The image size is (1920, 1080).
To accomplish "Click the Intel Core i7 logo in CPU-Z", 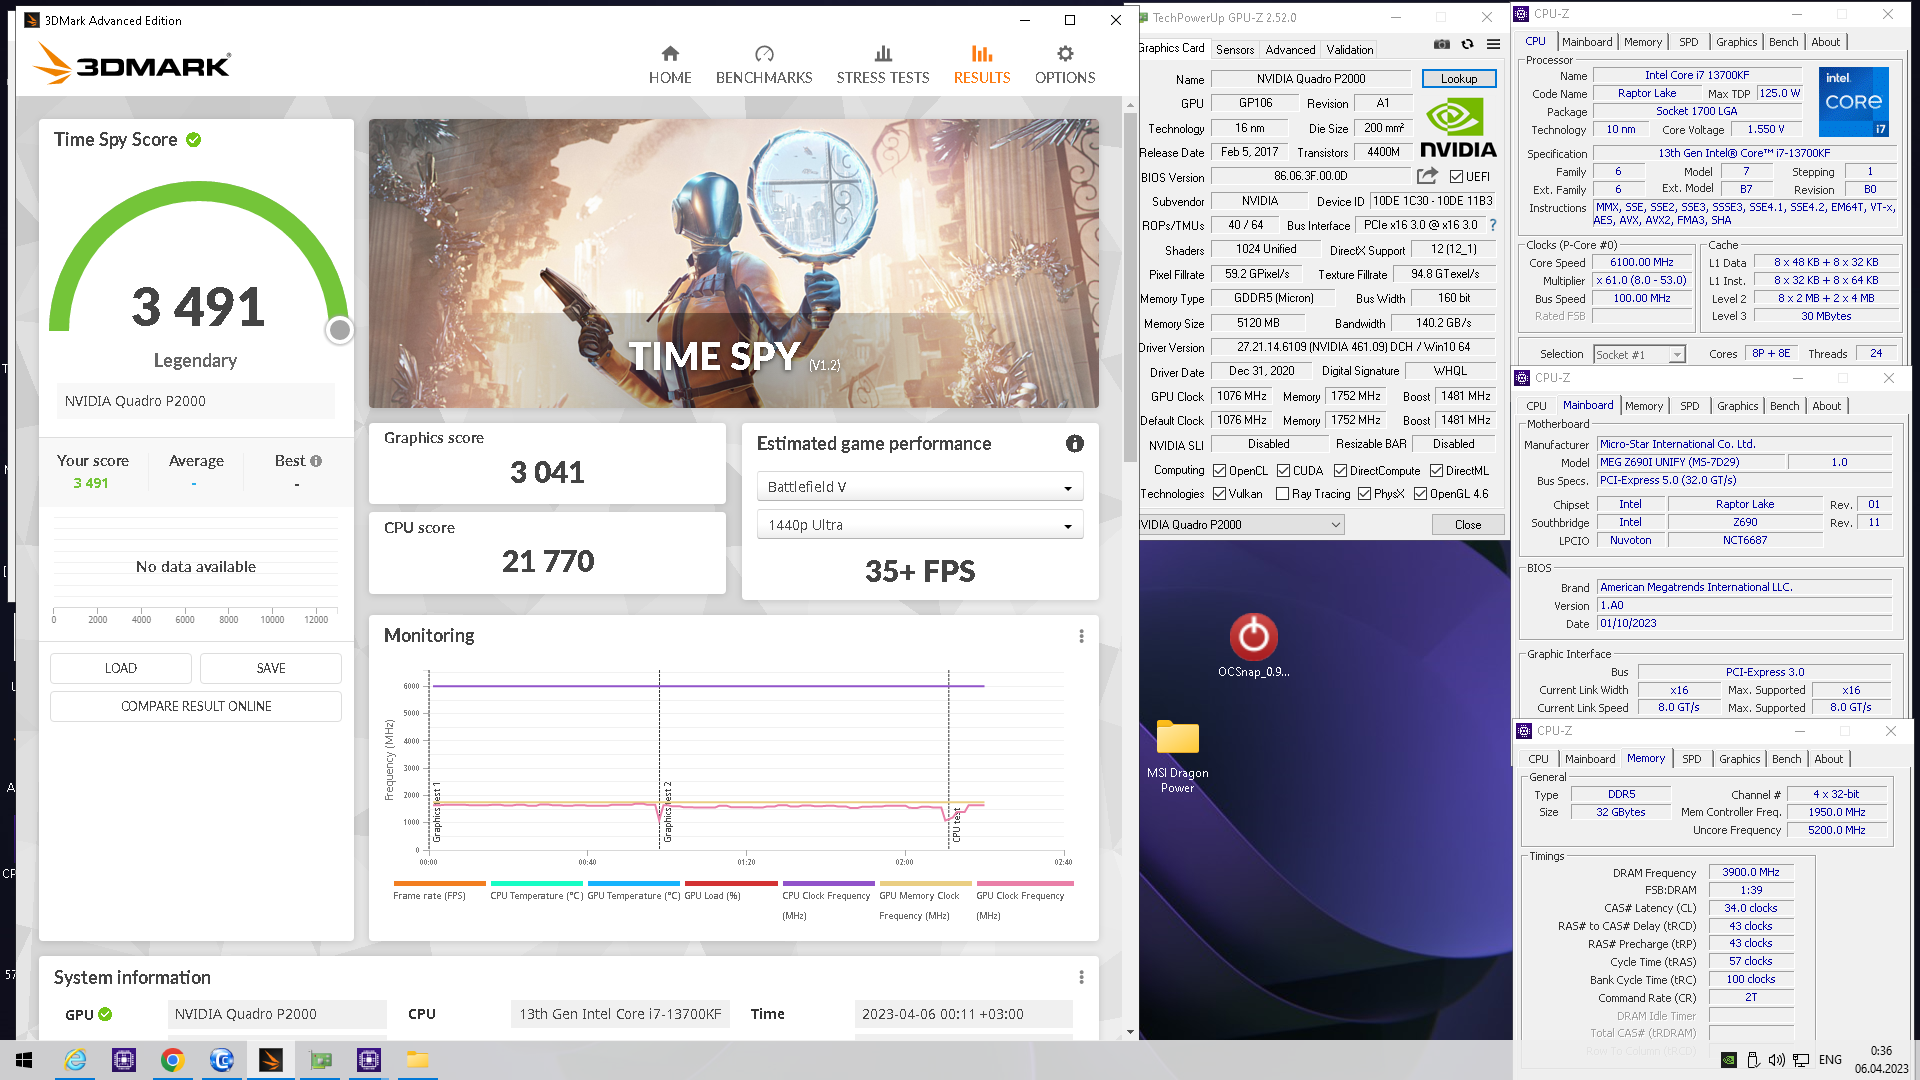I will (x=1853, y=102).
